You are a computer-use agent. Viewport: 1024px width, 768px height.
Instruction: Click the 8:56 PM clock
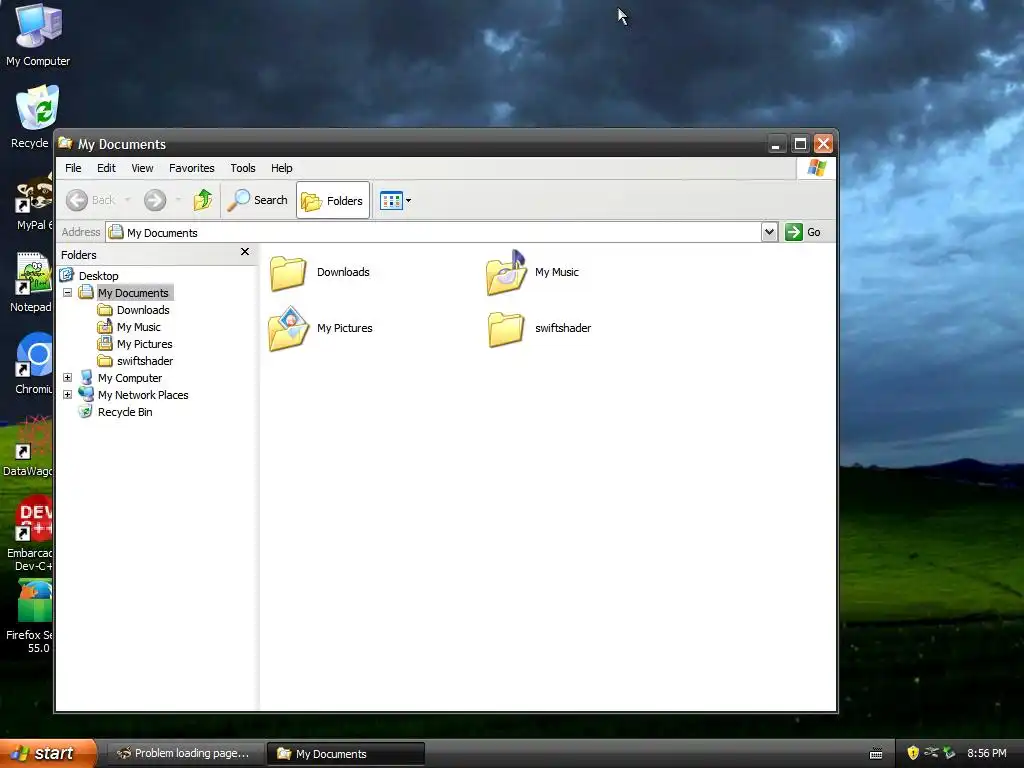pos(987,753)
